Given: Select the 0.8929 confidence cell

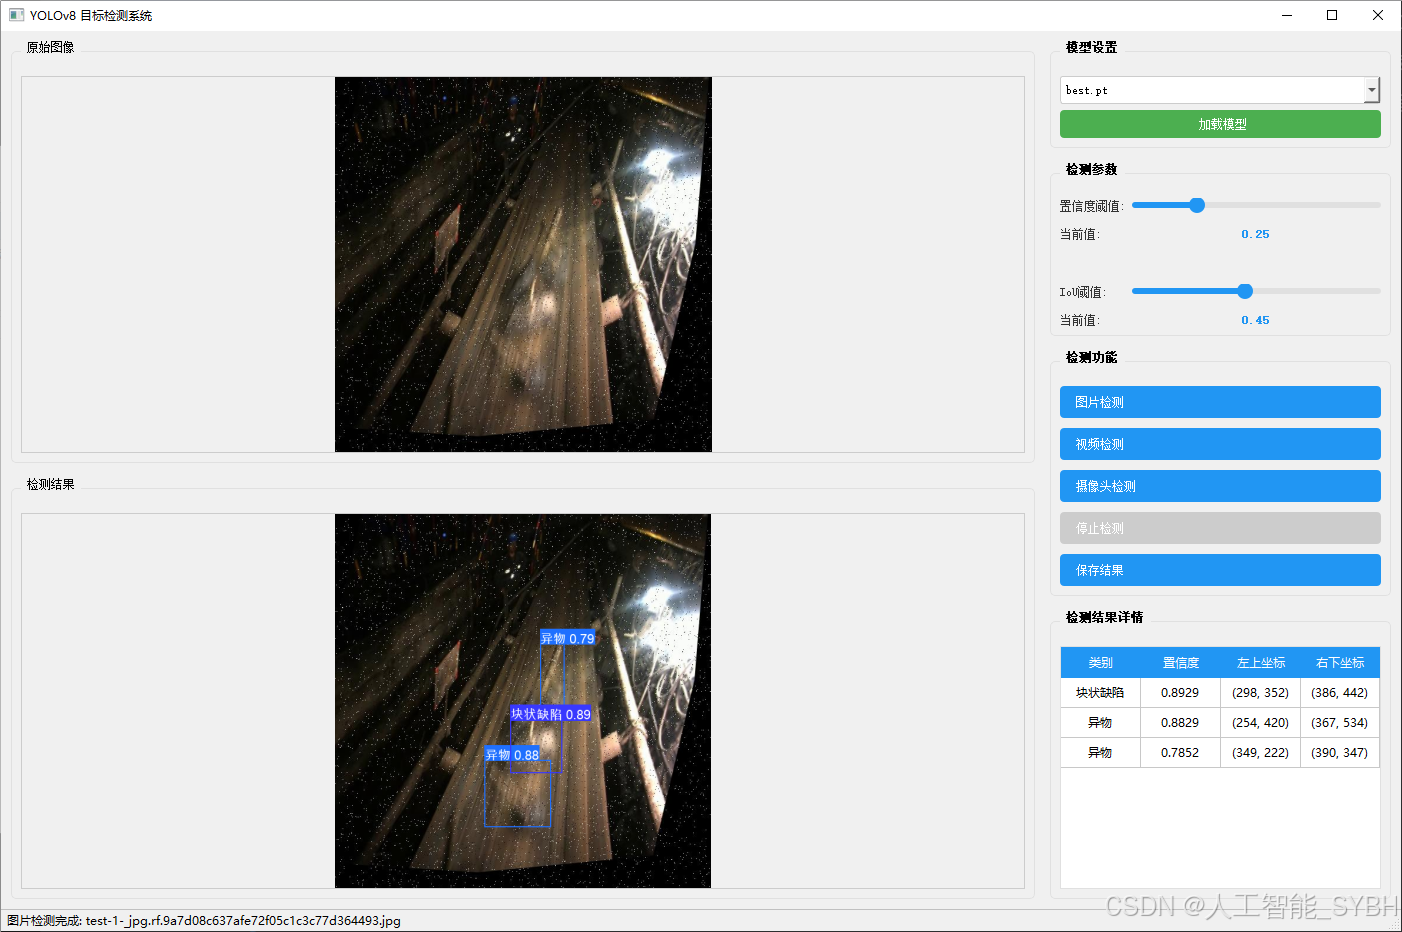Looking at the screenshot, I should (1180, 693).
